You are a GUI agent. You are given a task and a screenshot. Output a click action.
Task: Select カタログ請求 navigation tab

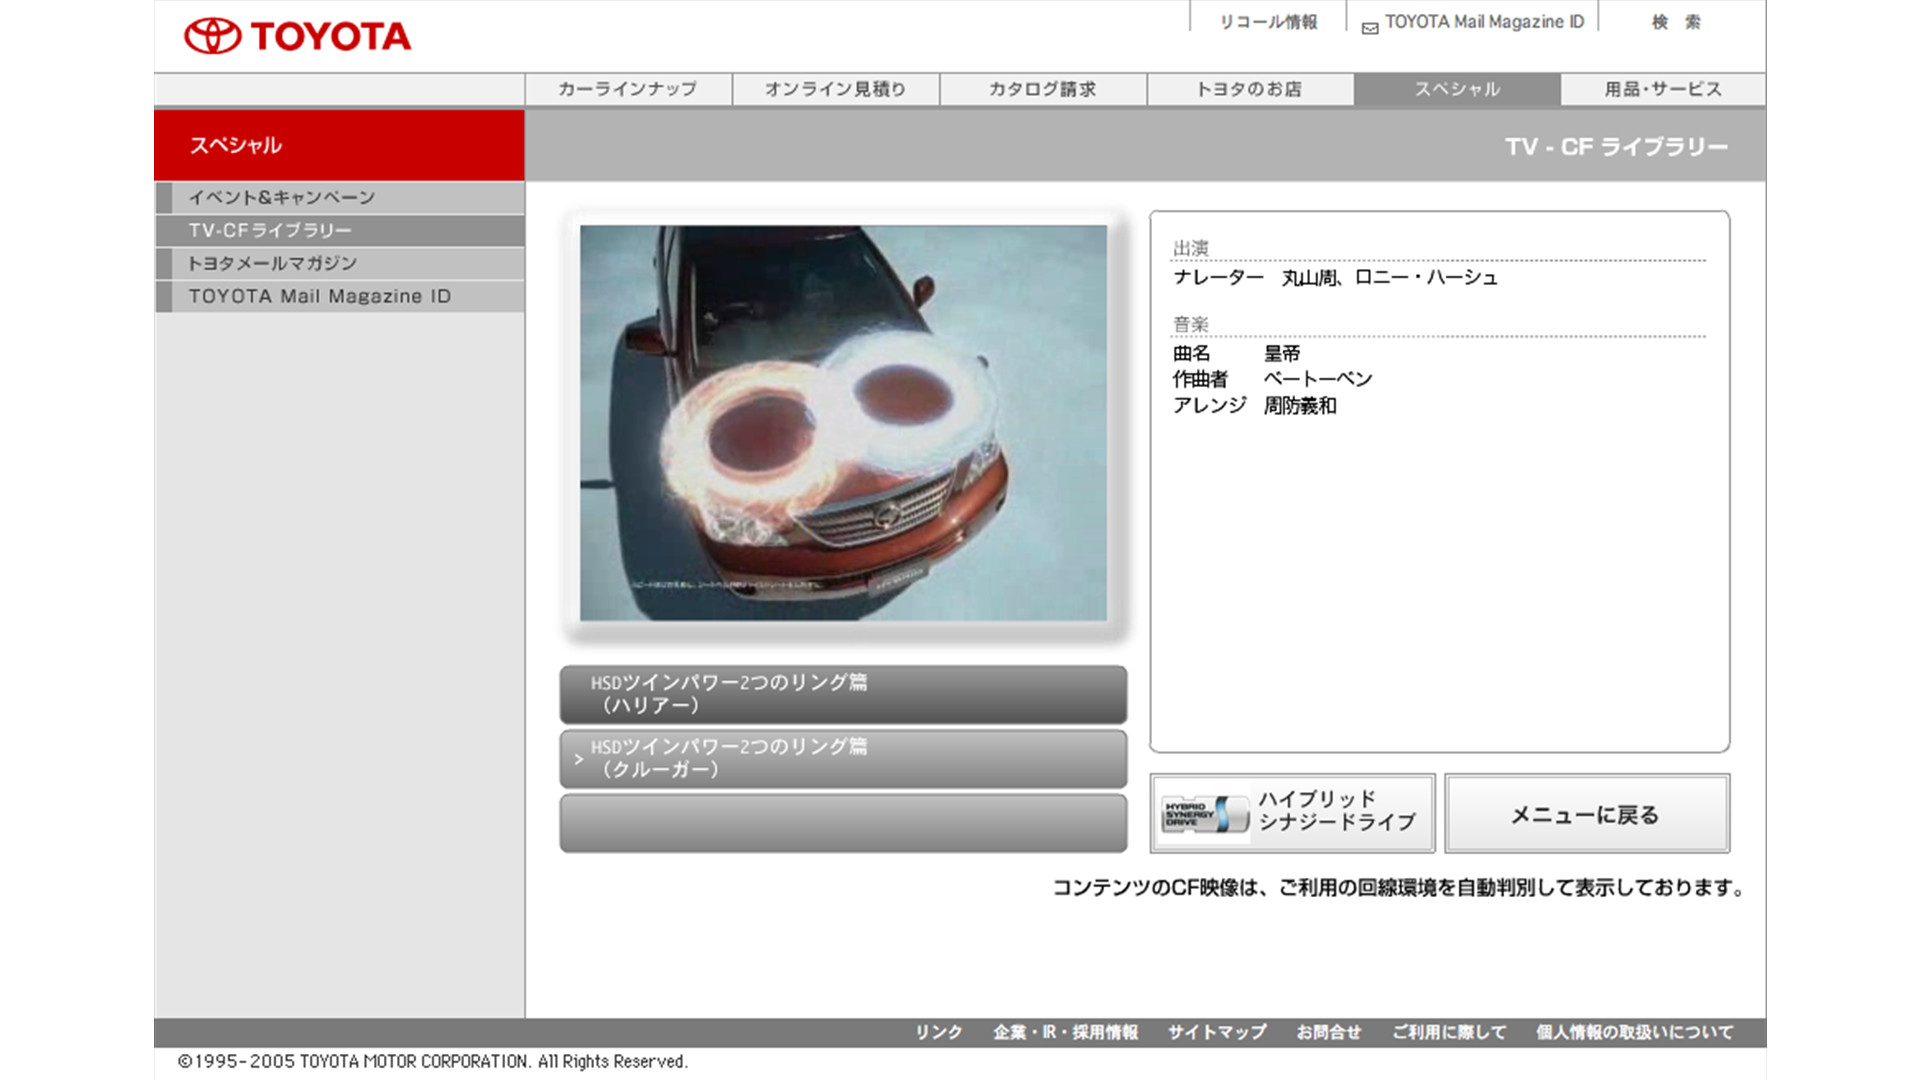pos(1043,89)
